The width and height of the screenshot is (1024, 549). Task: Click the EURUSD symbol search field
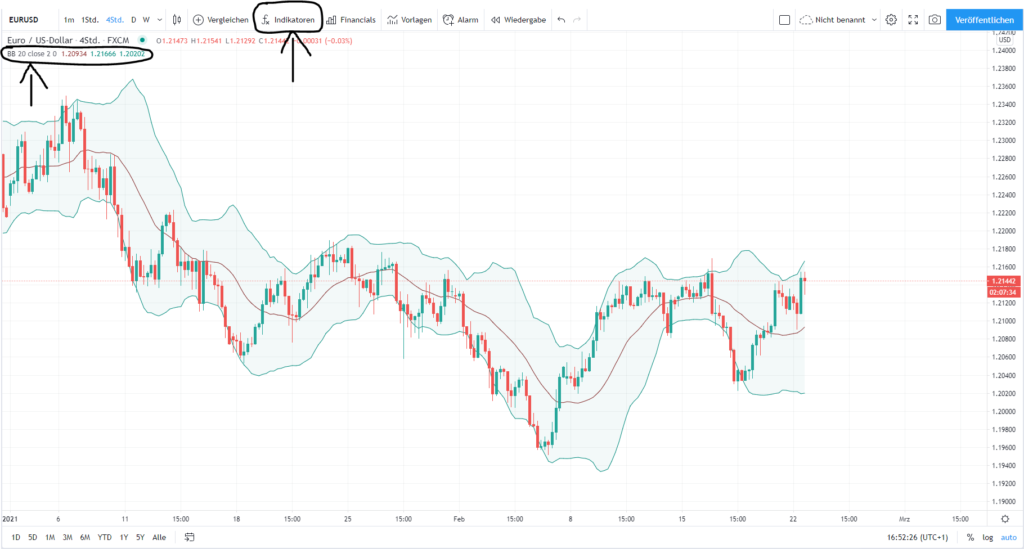tap(24, 19)
